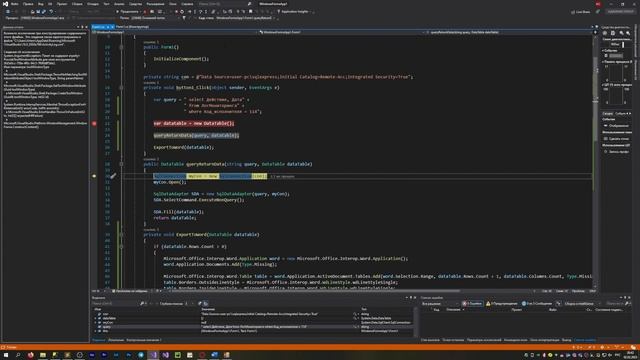The width and height of the screenshot is (640, 360).
Task: Click the Visual Studio logo icon
Action: [x=5, y=4]
